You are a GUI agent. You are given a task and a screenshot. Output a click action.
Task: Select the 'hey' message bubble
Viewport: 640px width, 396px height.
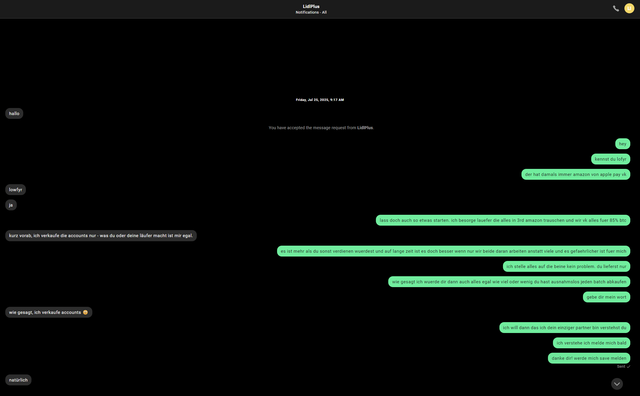point(622,144)
